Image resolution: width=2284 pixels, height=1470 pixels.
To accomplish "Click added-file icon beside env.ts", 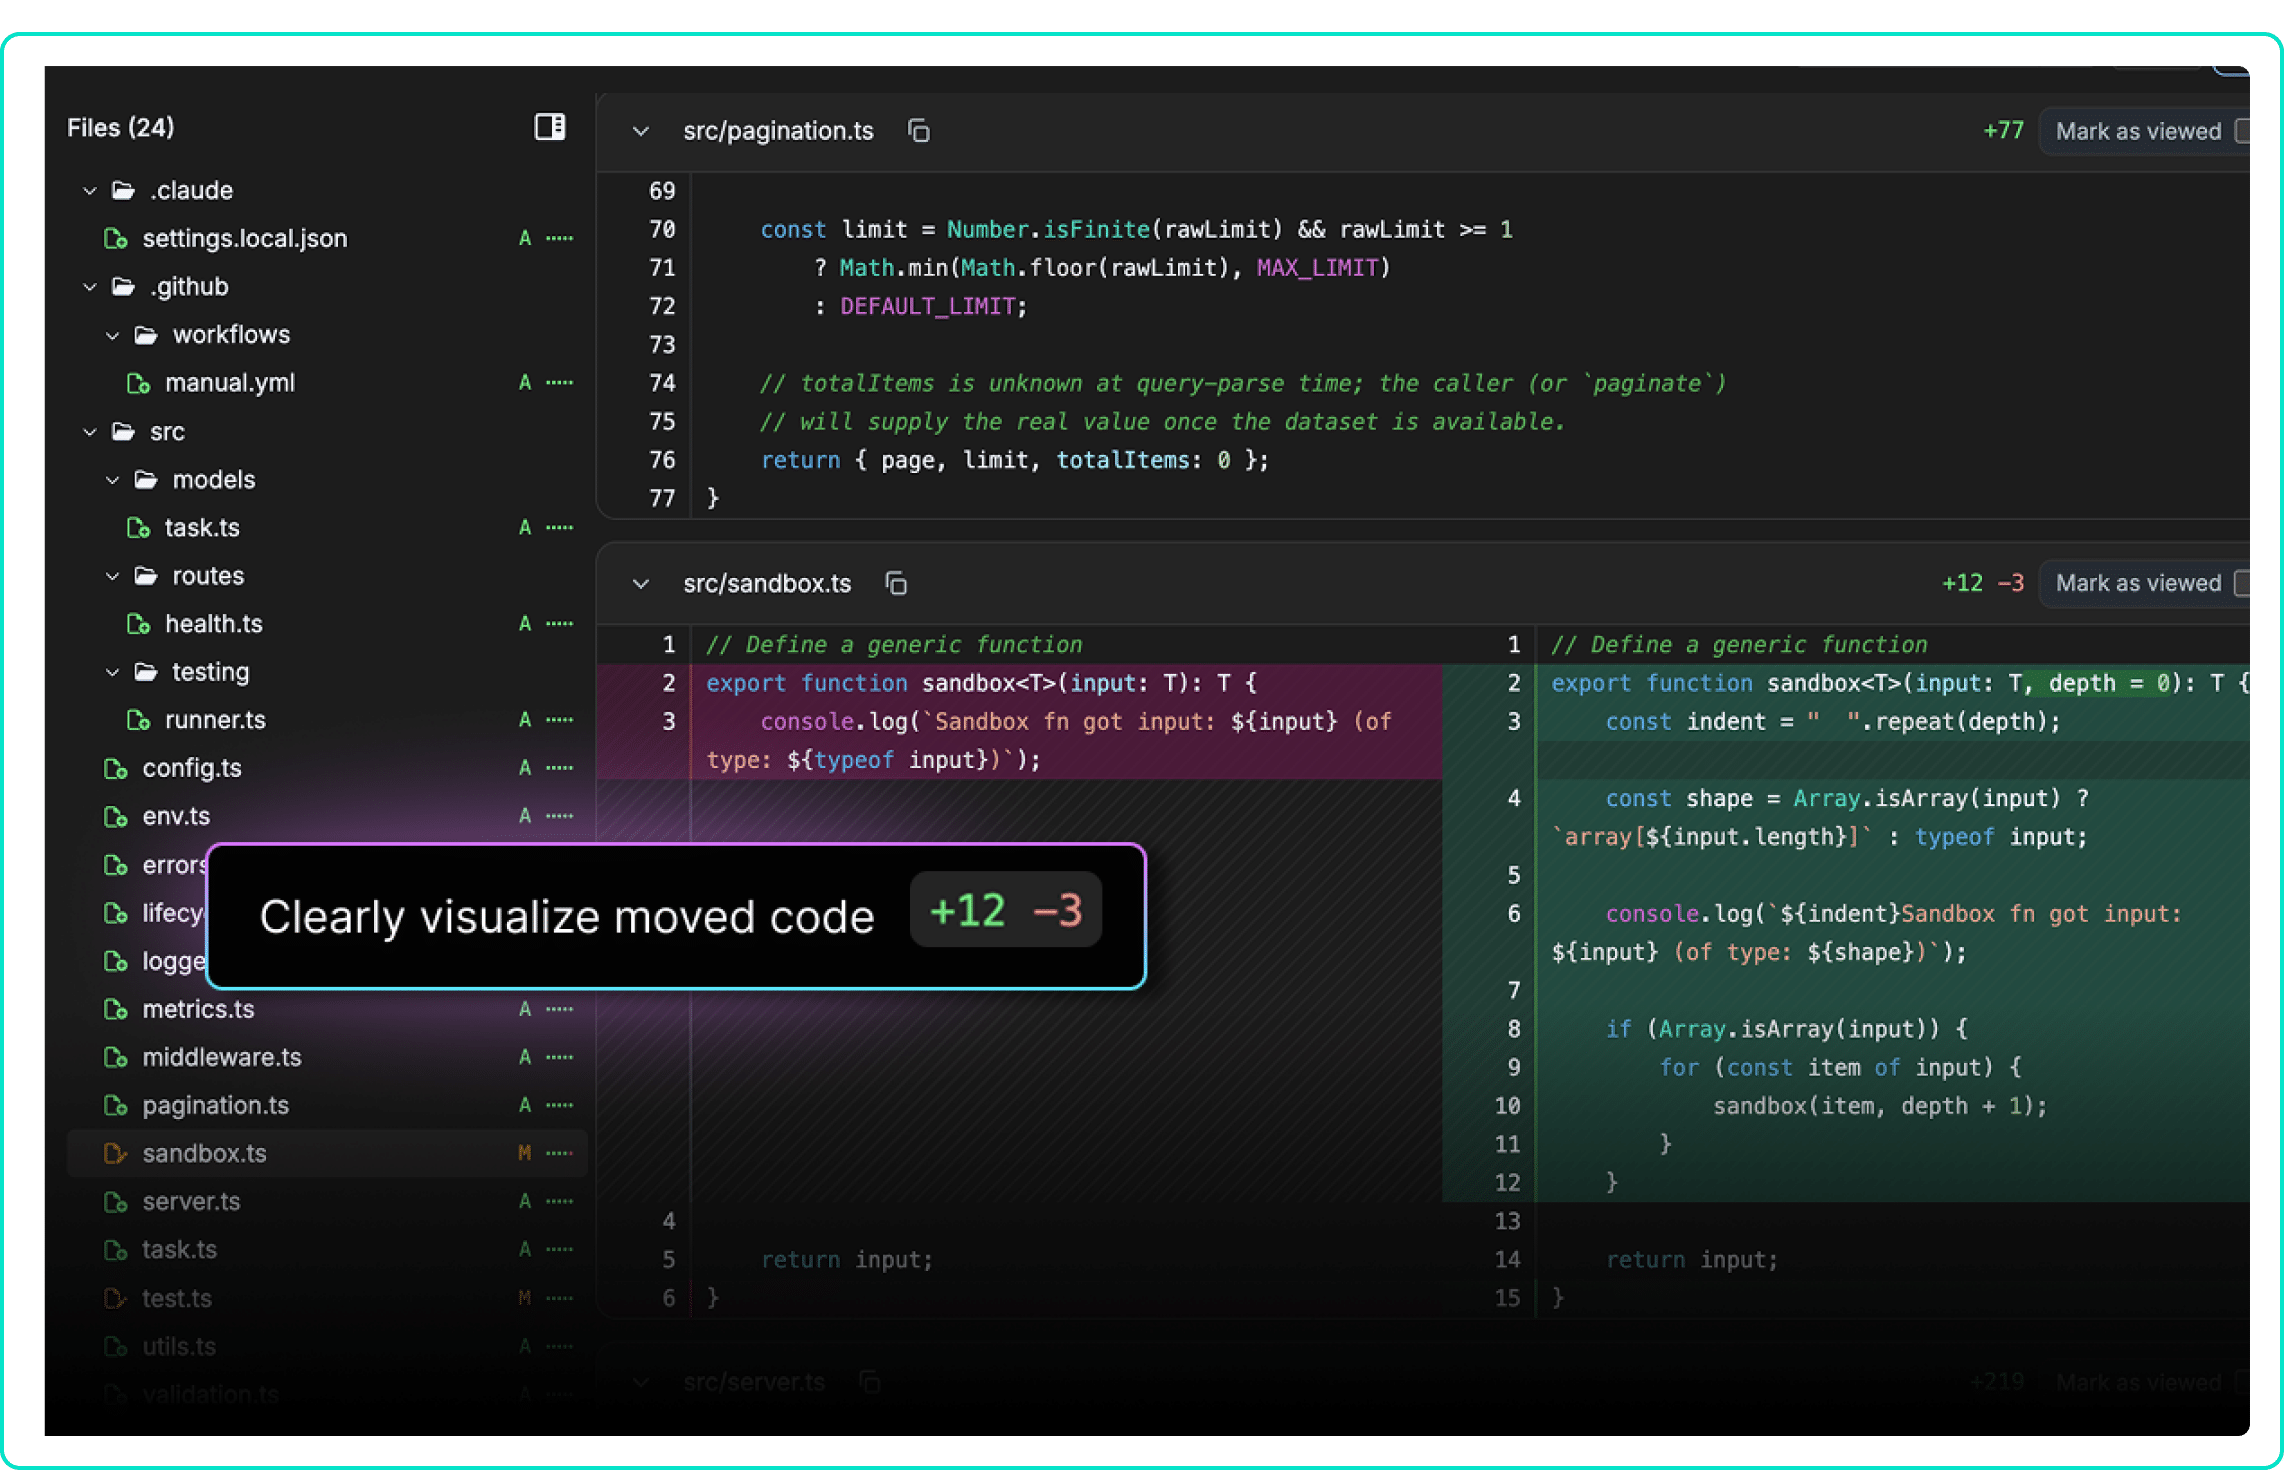I will tap(116, 816).
